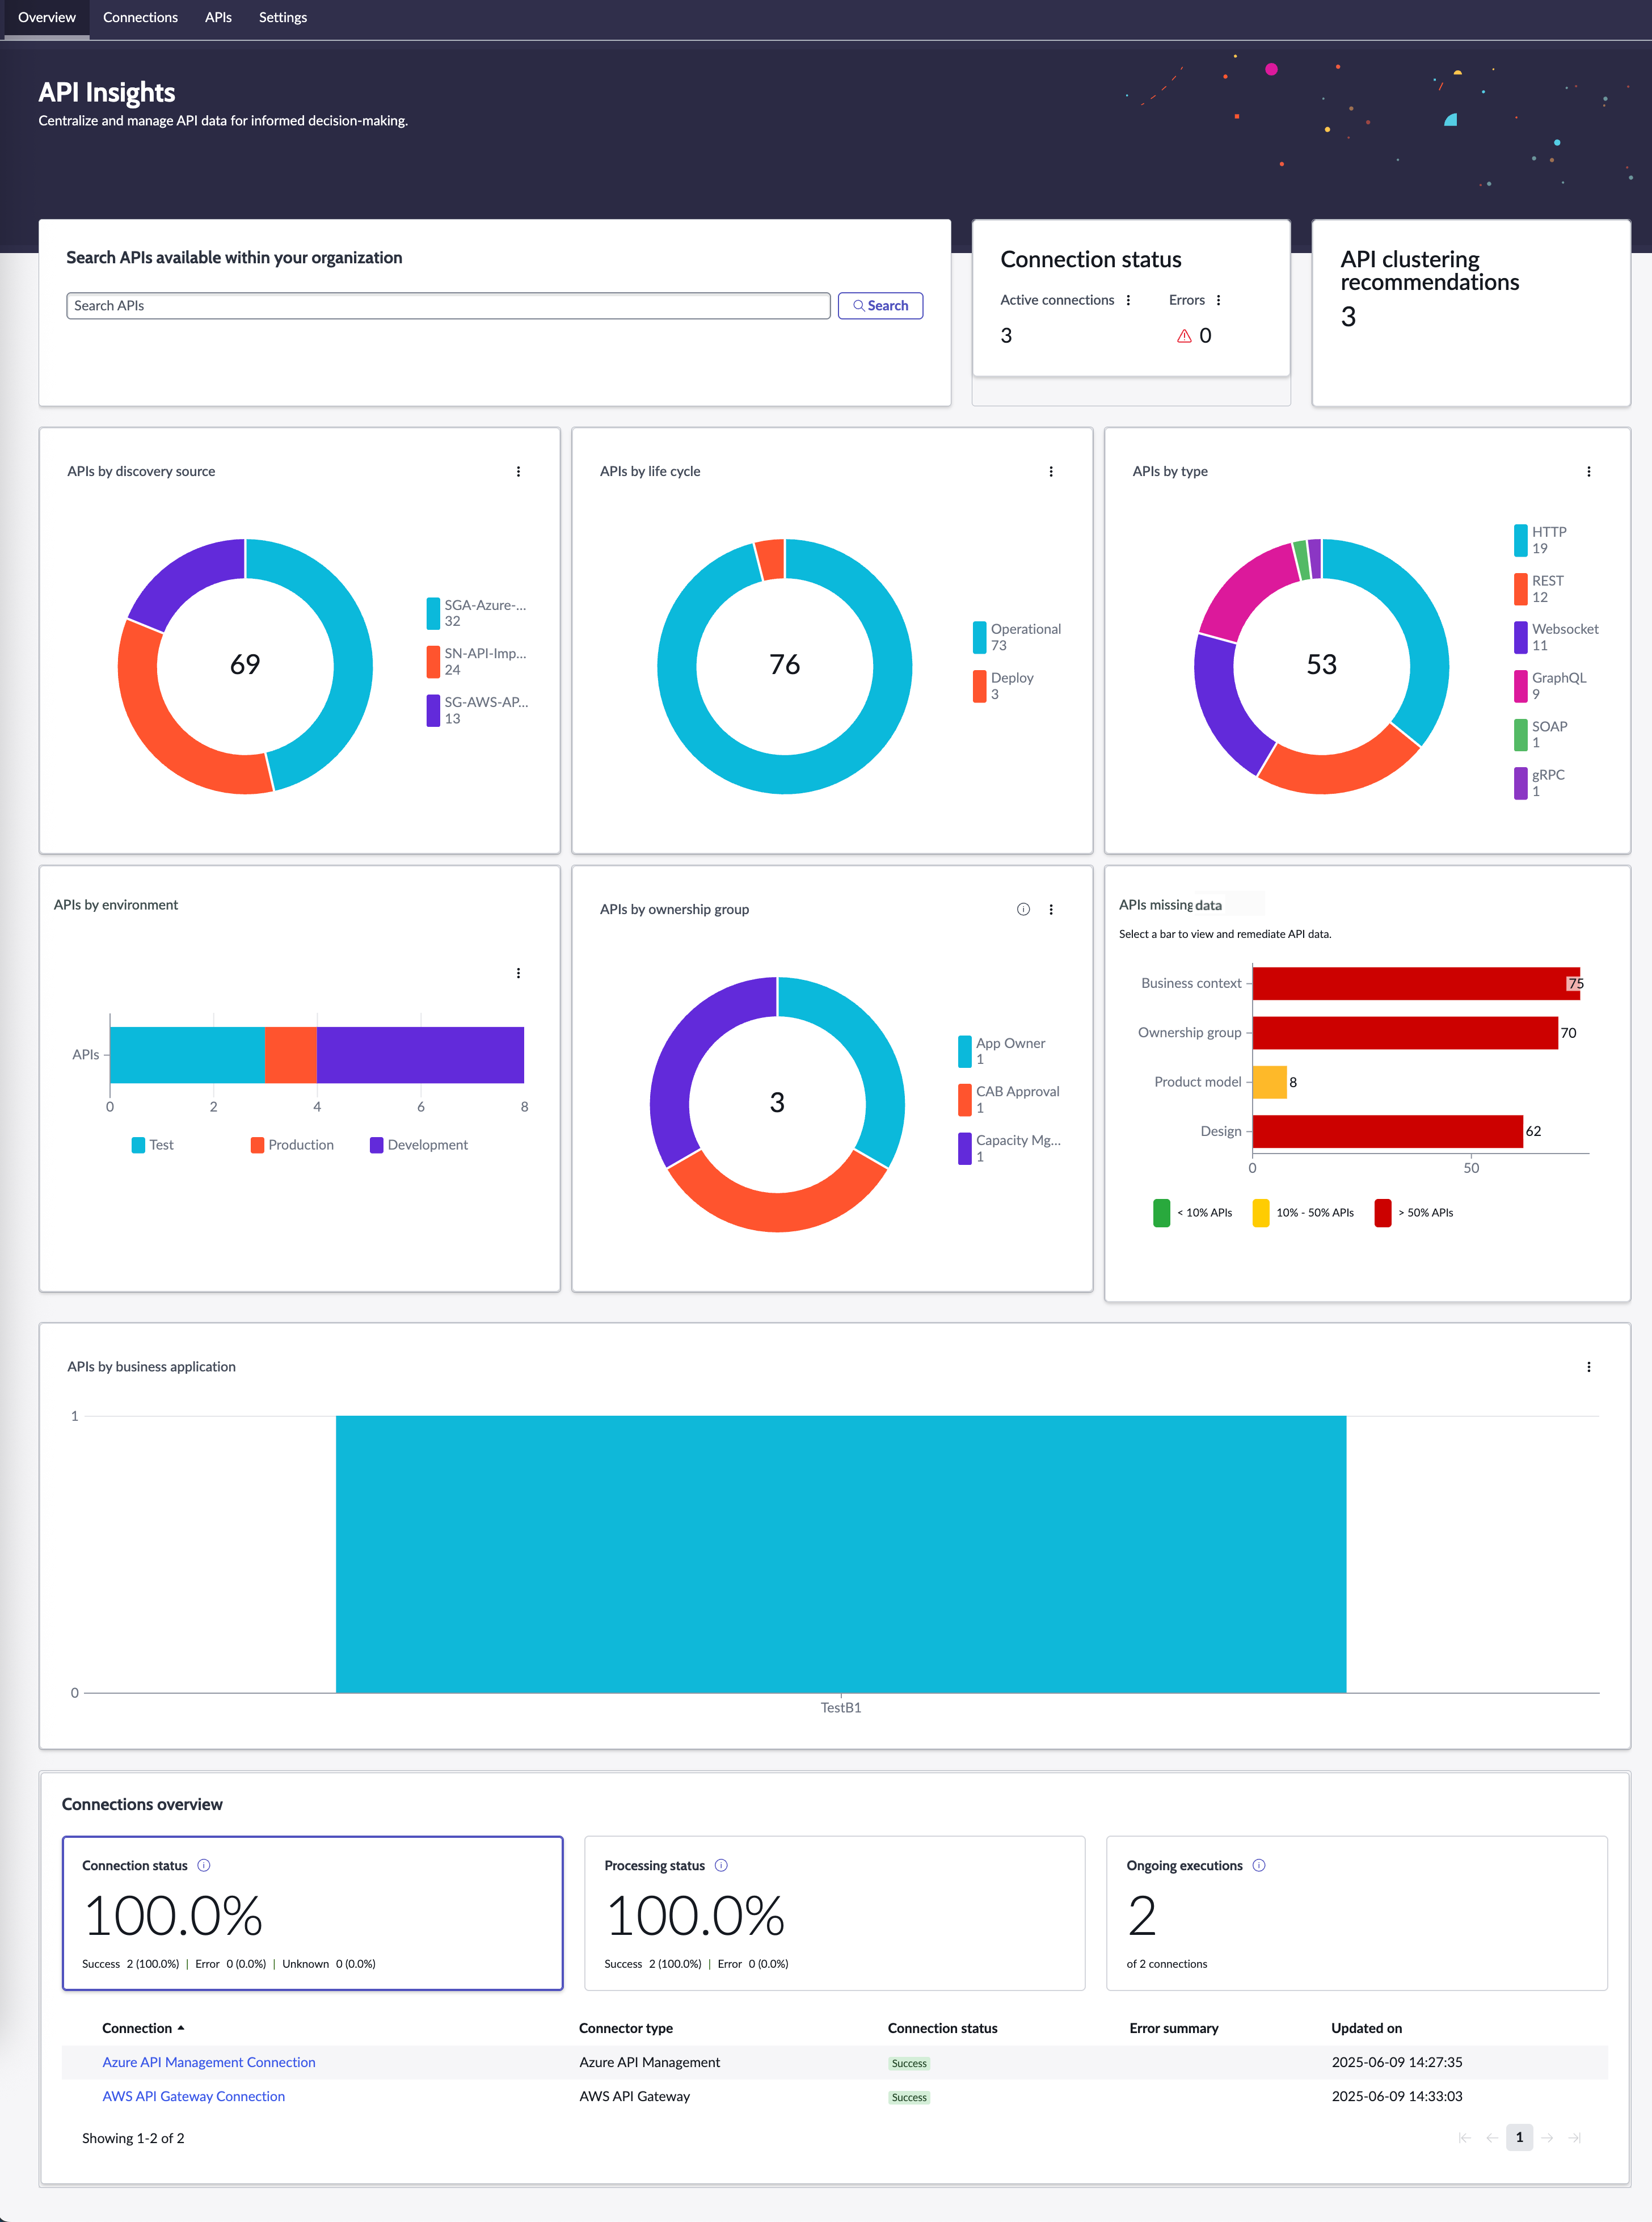Toggle Production environment legend swatch
Viewport: 1652px width, 2222px height.
tap(257, 1145)
